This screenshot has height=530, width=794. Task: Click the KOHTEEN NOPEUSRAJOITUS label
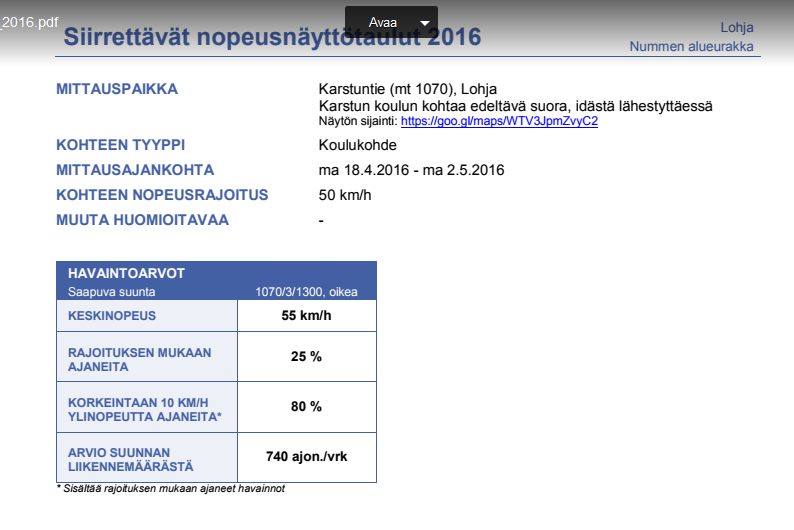click(x=162, y=195)
